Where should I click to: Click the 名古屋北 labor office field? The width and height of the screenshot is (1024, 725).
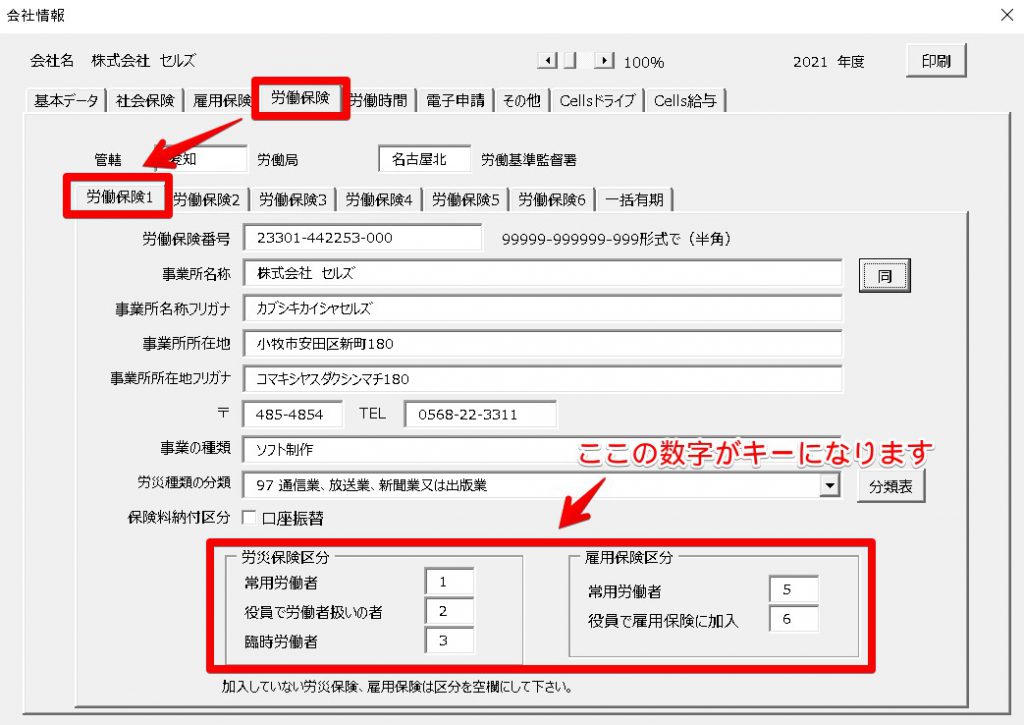424,159
